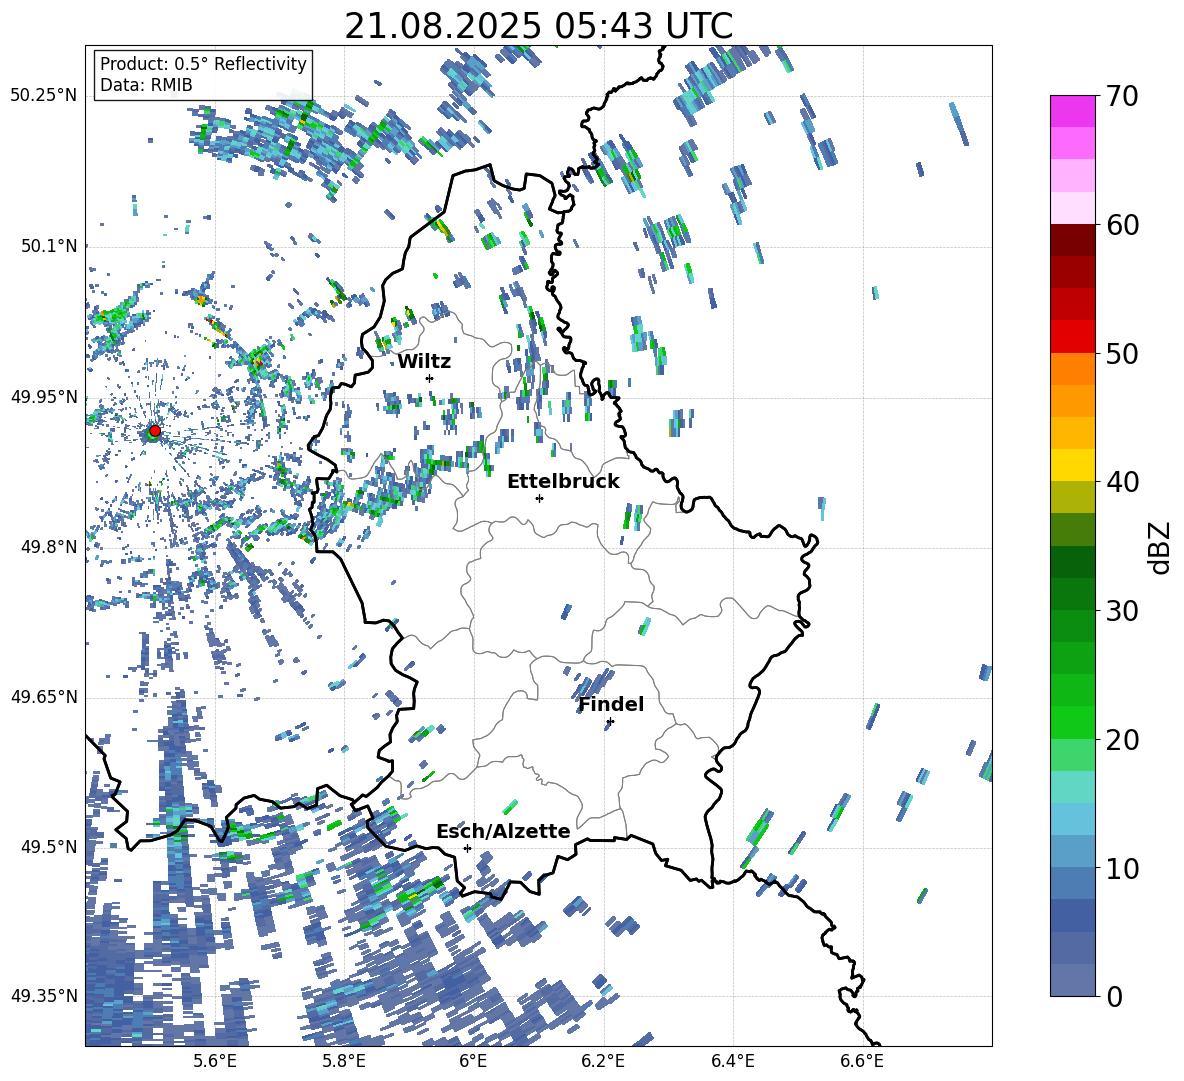Click the dark green colorbar swatch above 30
The height and width of the screenshot is (1081, 1184).
point(1073,562)
